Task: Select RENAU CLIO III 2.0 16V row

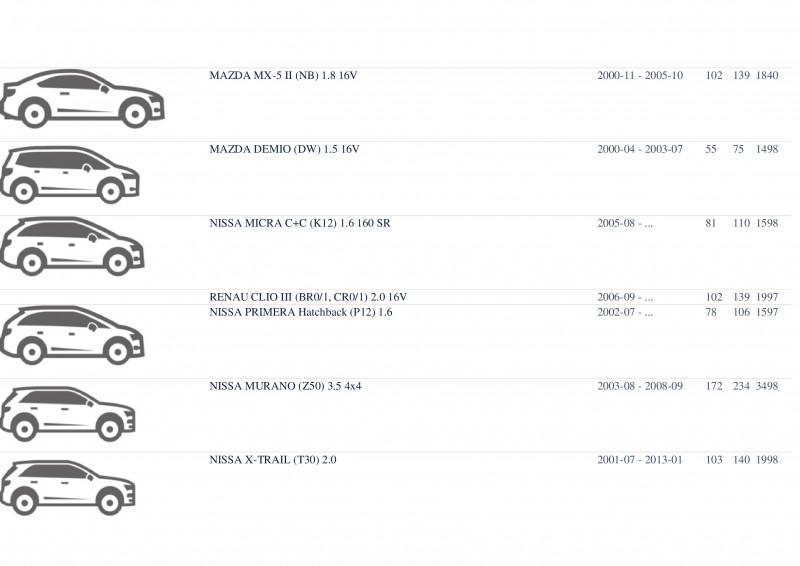Action: [395, 297]
